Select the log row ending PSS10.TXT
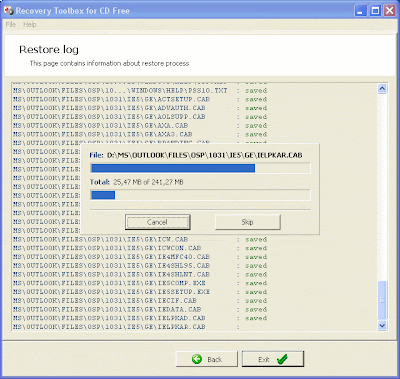 pos(140,91)
